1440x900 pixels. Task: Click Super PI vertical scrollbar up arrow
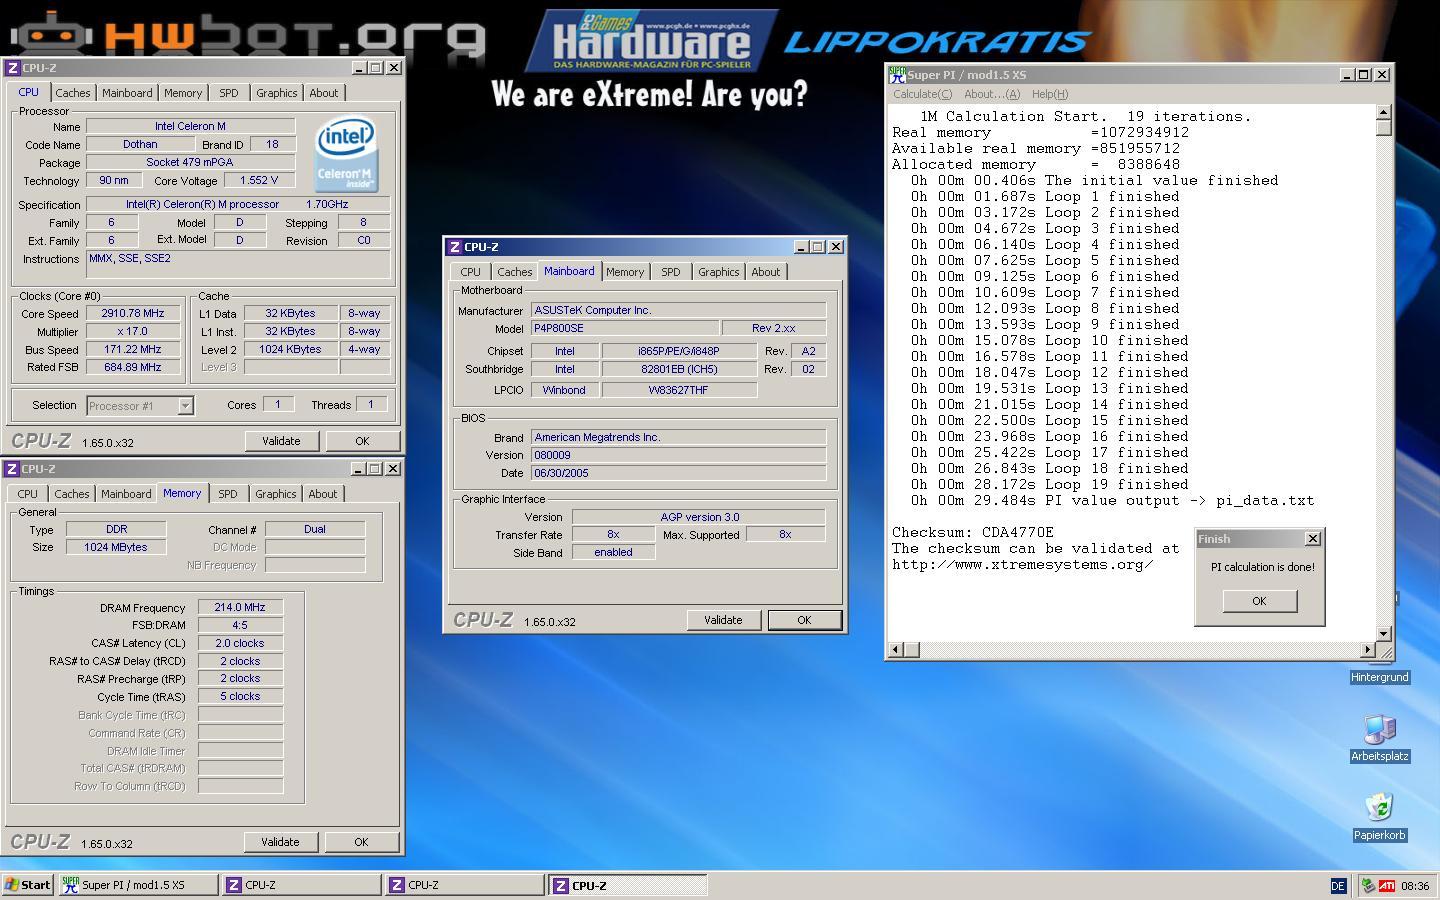point(1384,112)
